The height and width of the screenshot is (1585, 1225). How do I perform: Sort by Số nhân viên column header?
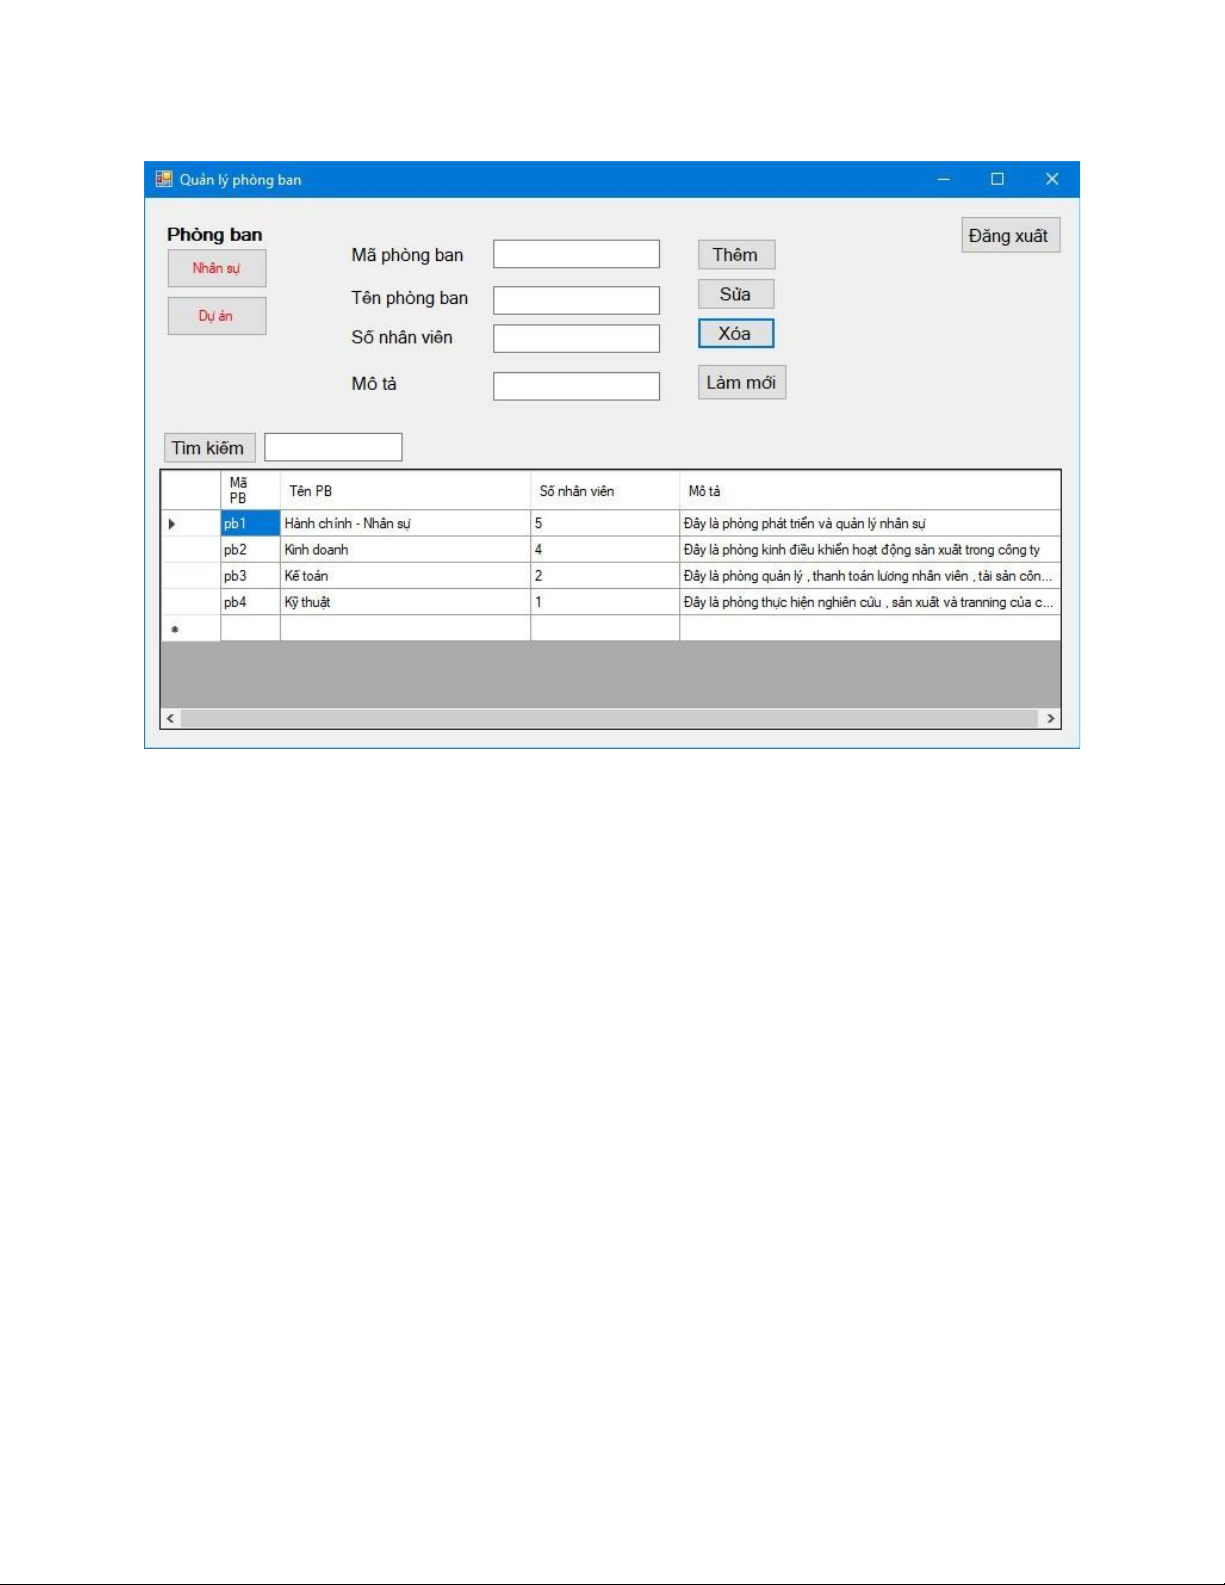coord(604,491)
